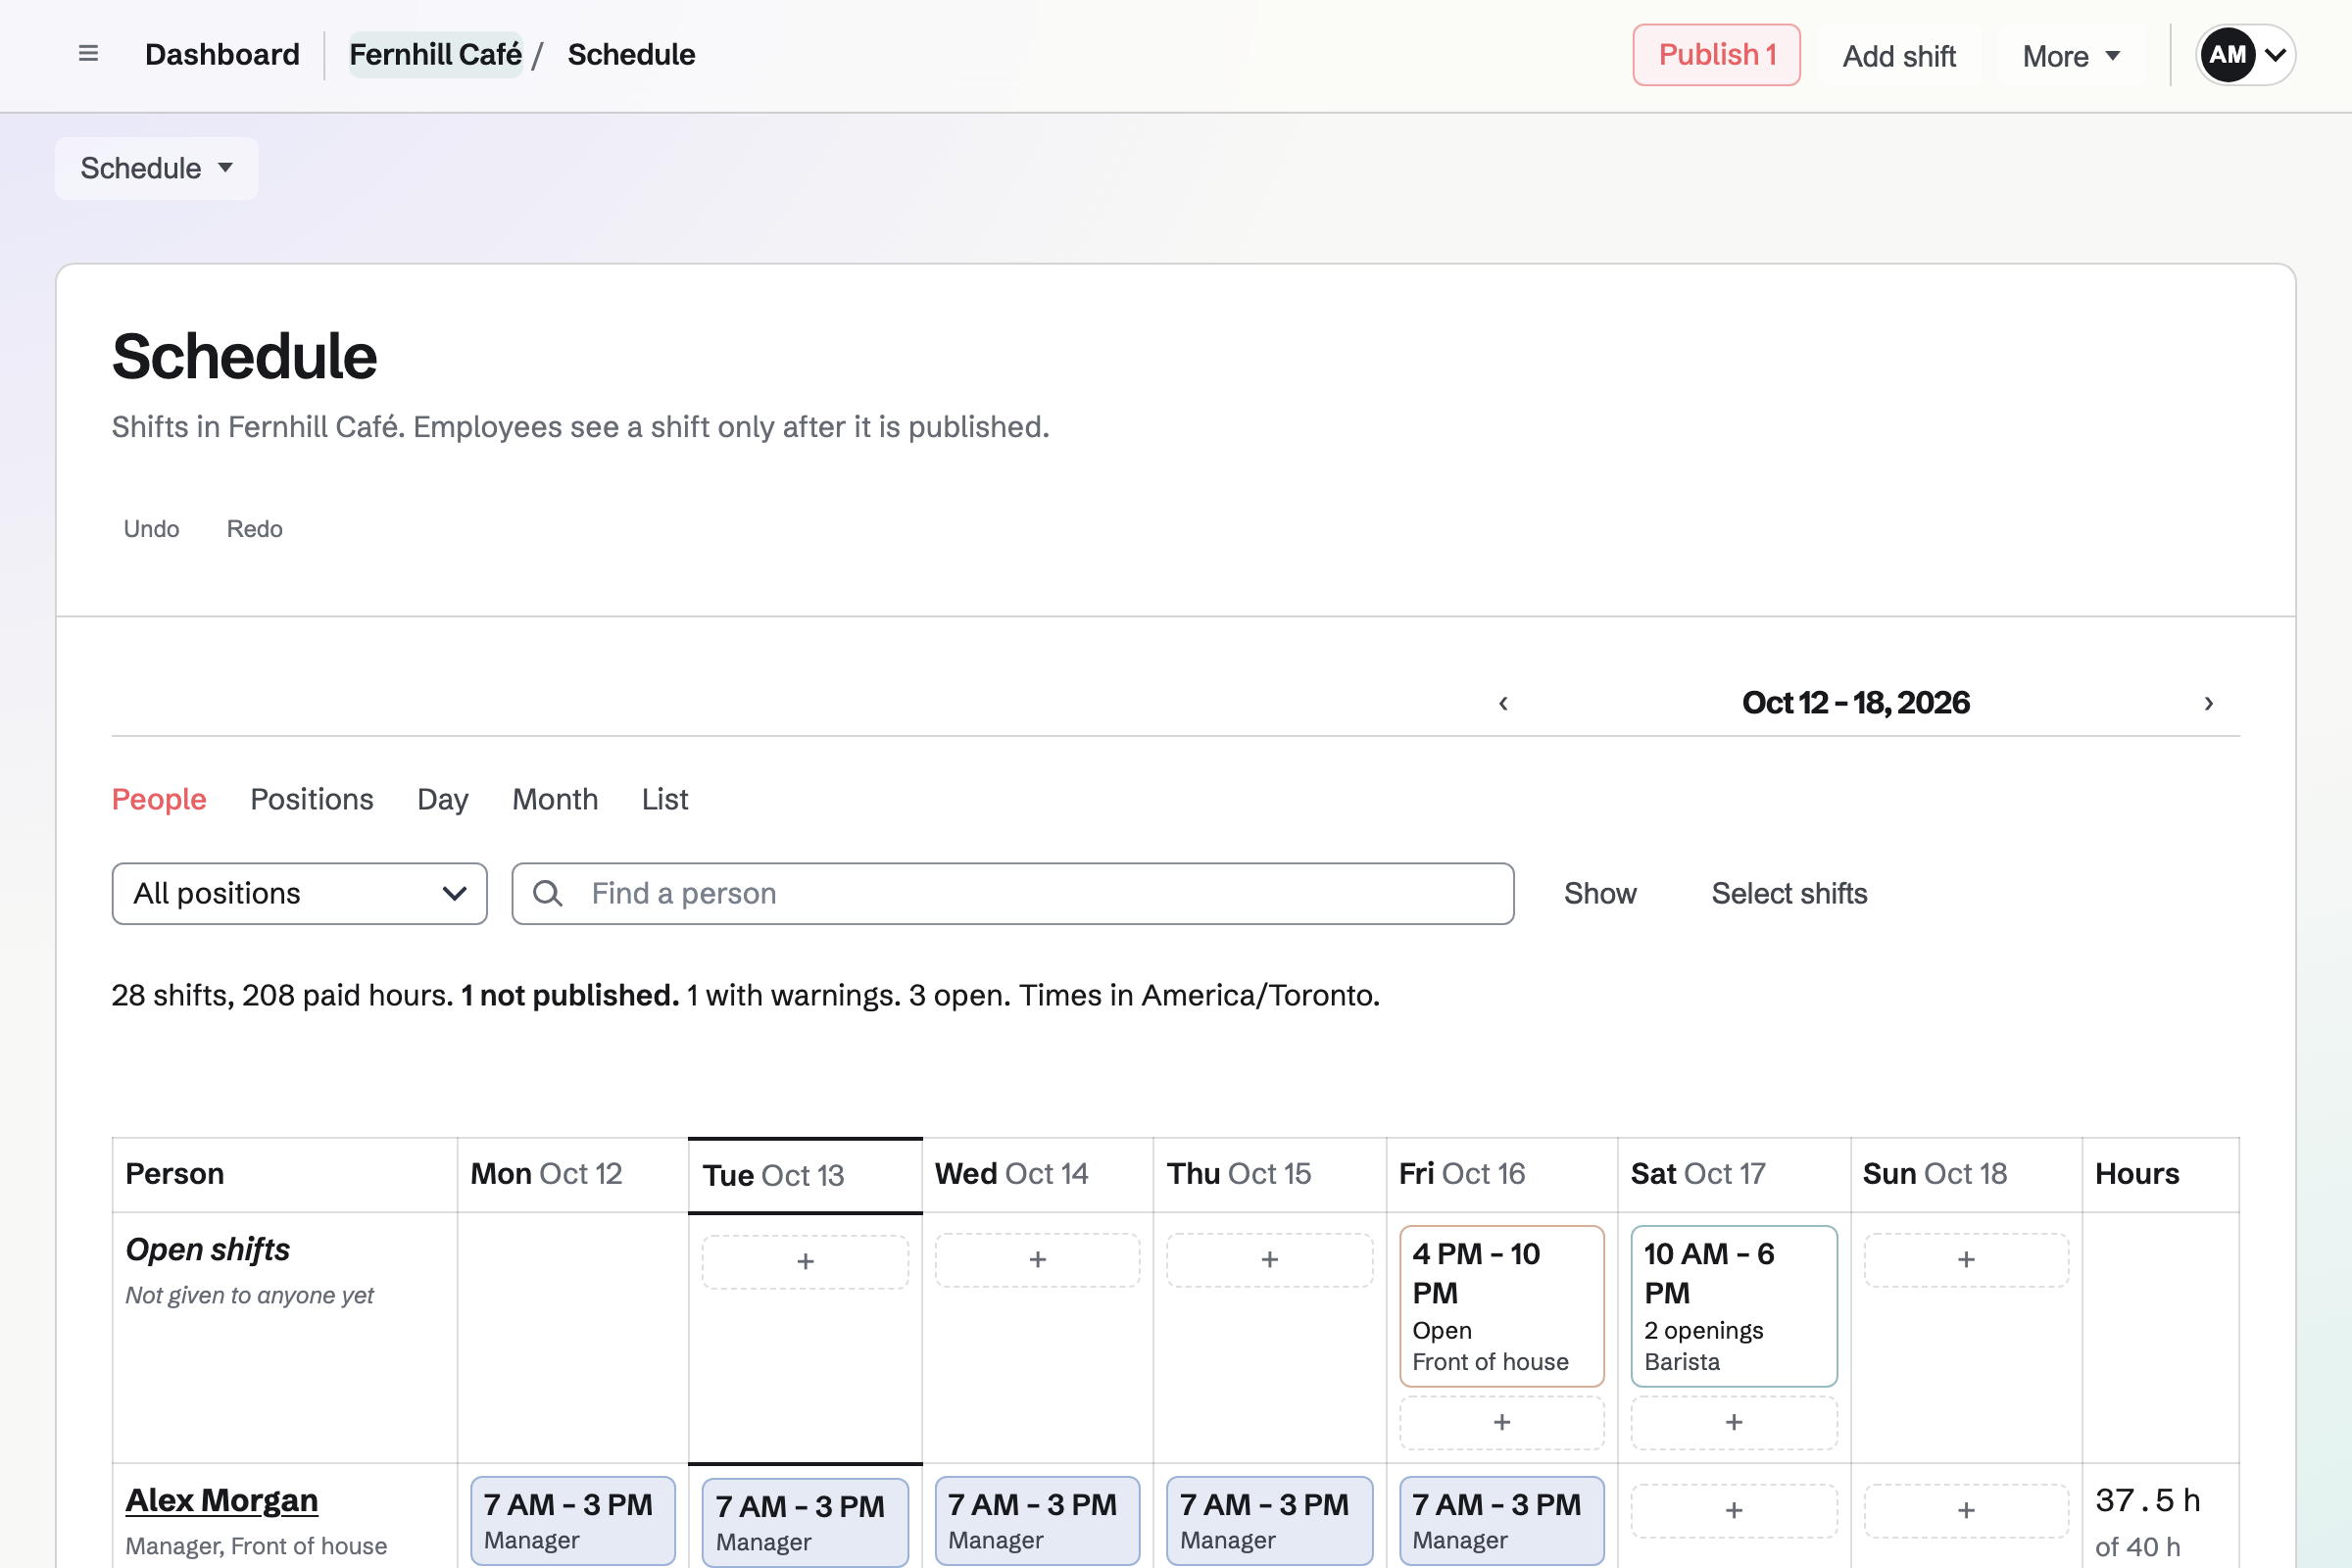Click the Oct 12 - 18, 2026 date range
The width and height of the screenshot is (2352, 1568).
pos(1856,703)
